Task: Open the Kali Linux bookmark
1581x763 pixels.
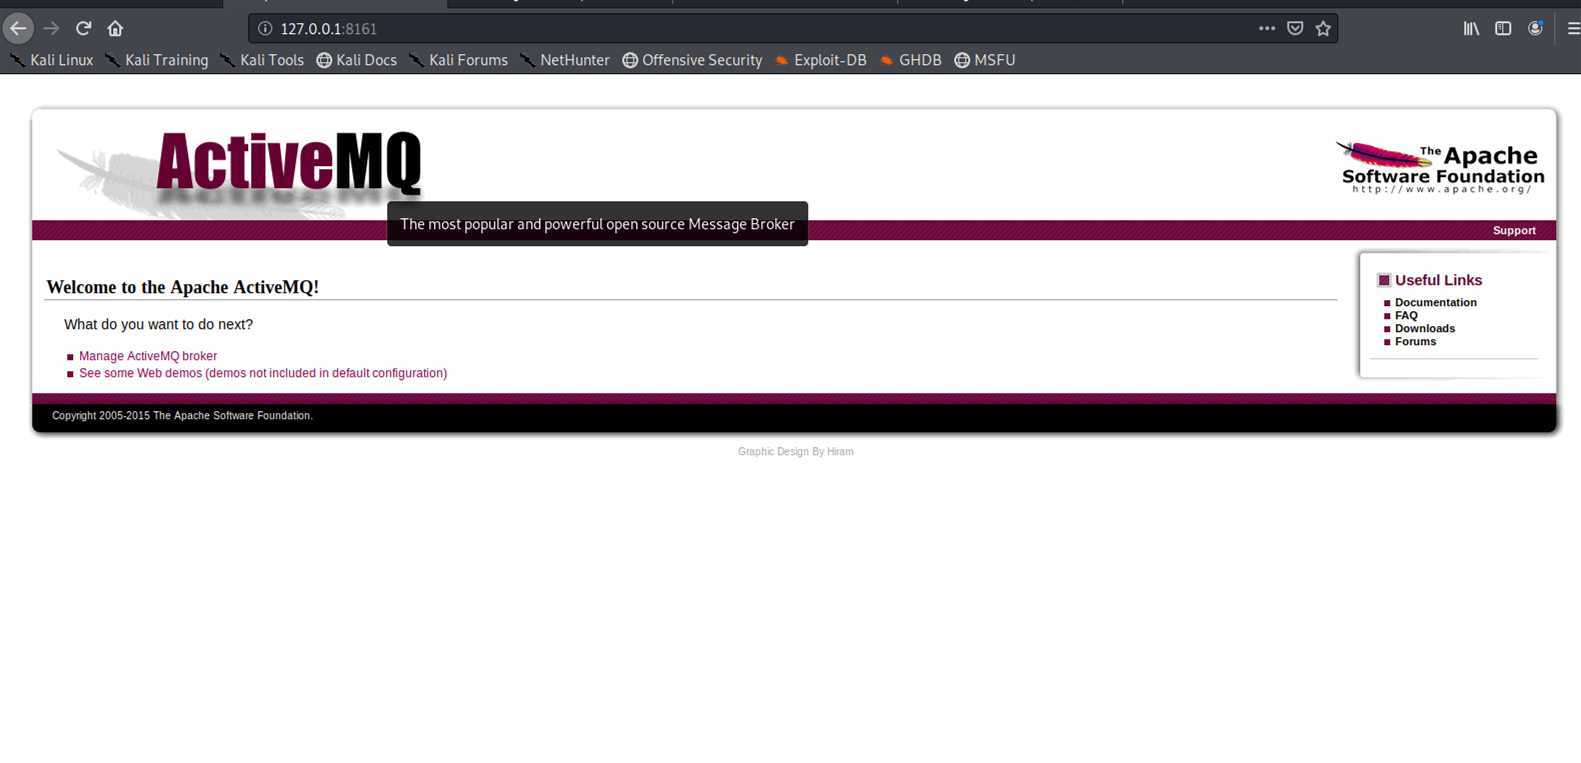Action: [x=51, y=60]
